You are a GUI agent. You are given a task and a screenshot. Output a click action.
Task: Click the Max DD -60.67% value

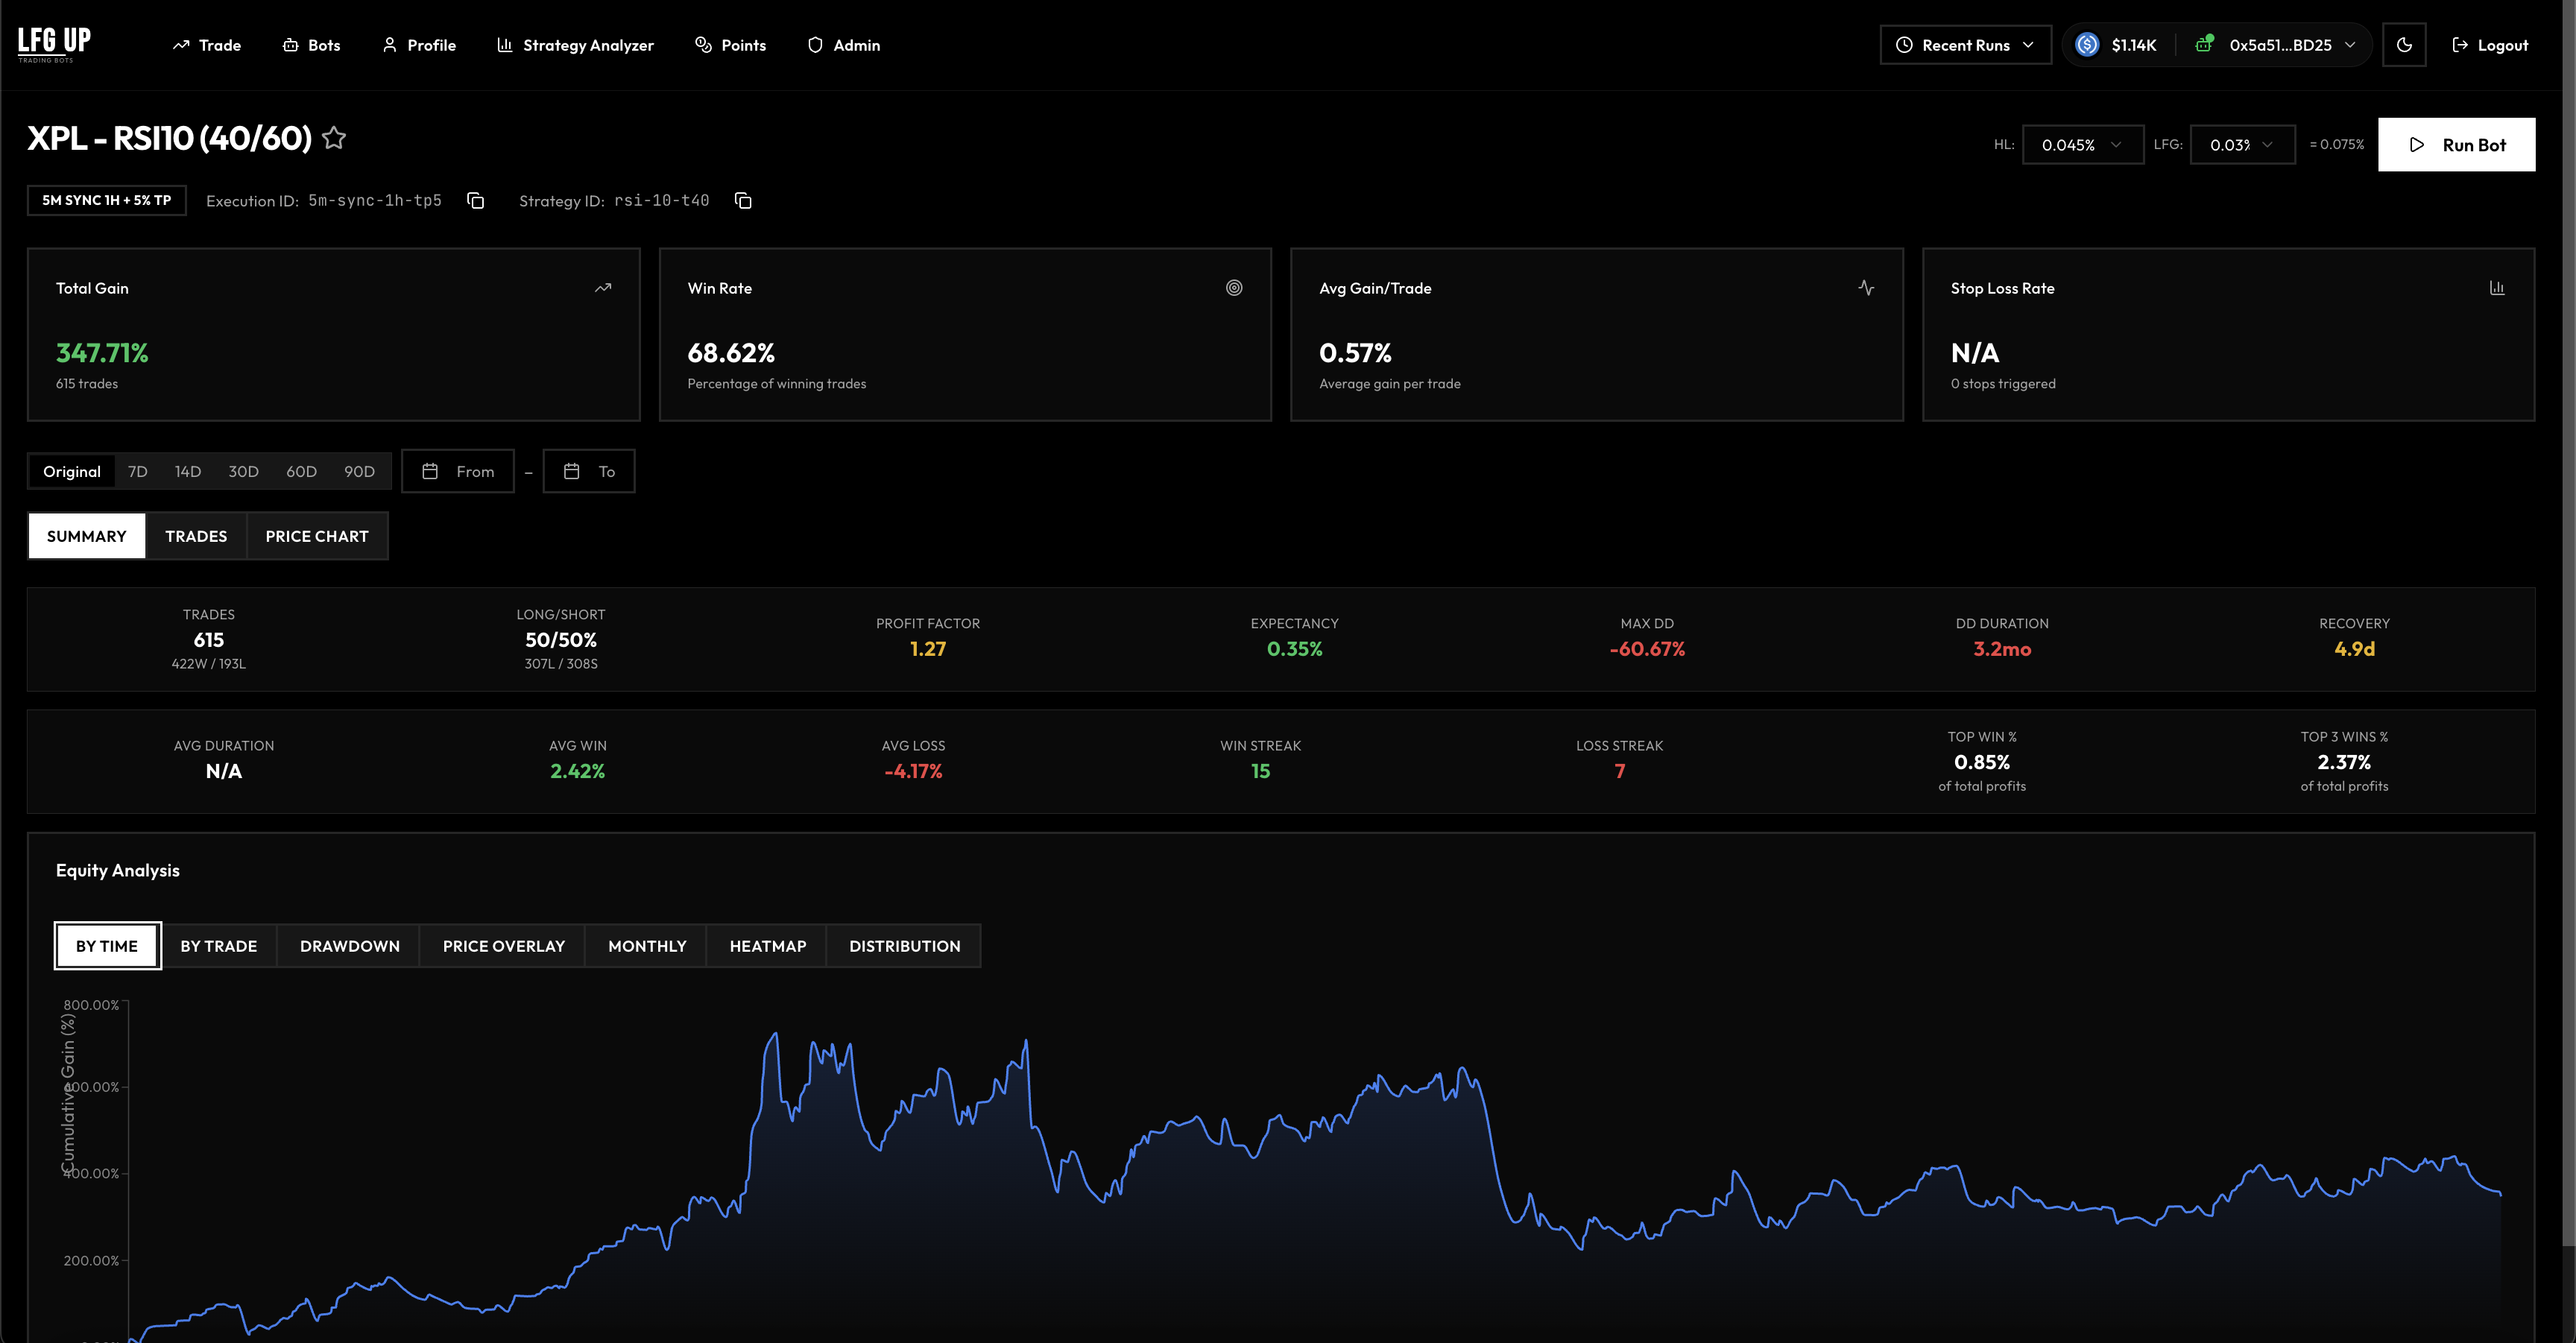point(1647,649)
